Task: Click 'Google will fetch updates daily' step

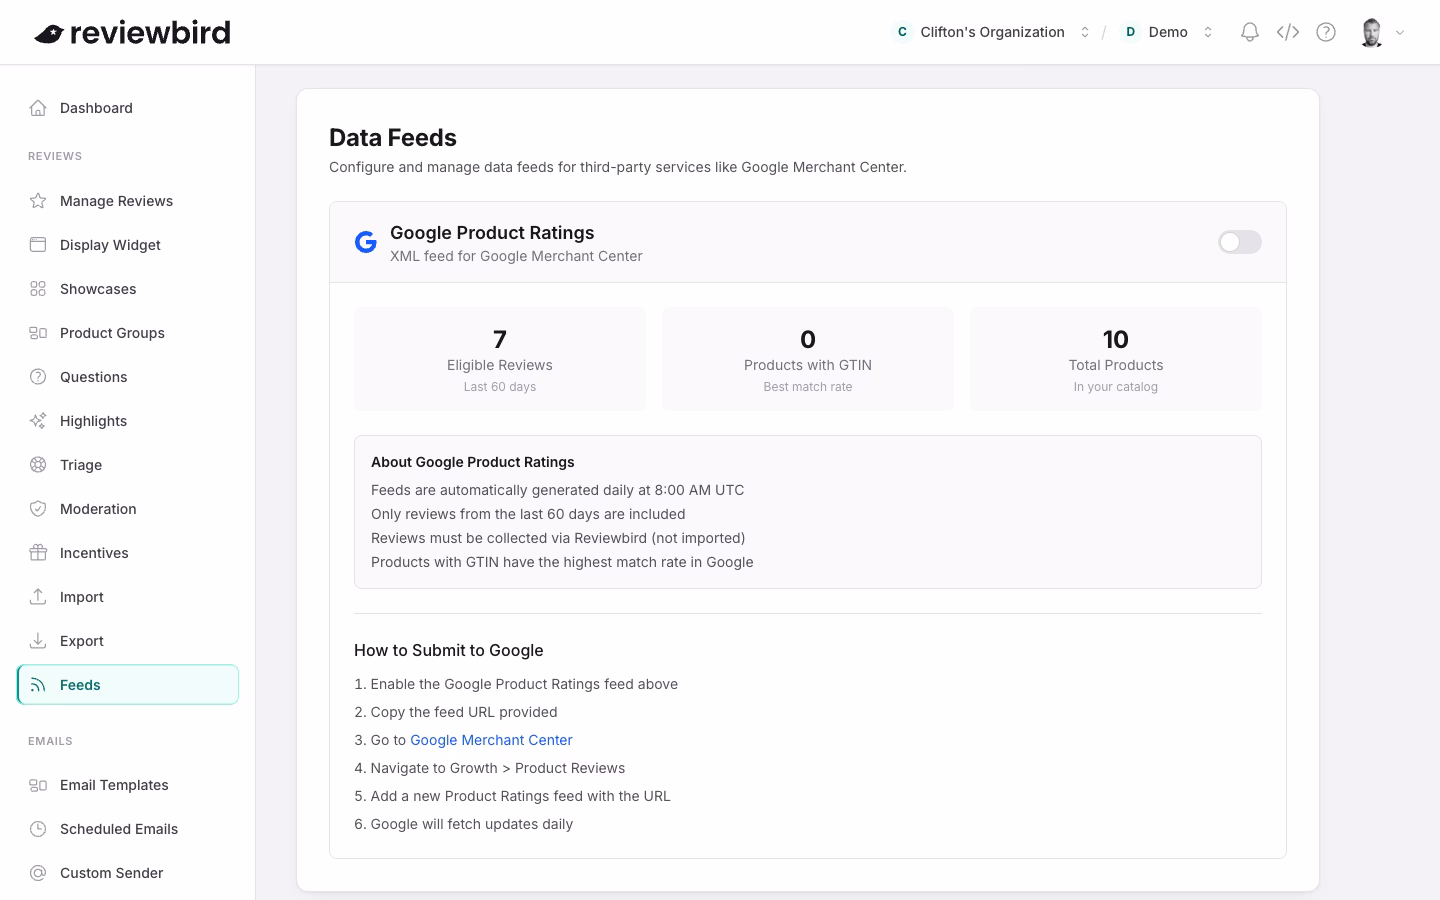Action: [x=464, y=824]
